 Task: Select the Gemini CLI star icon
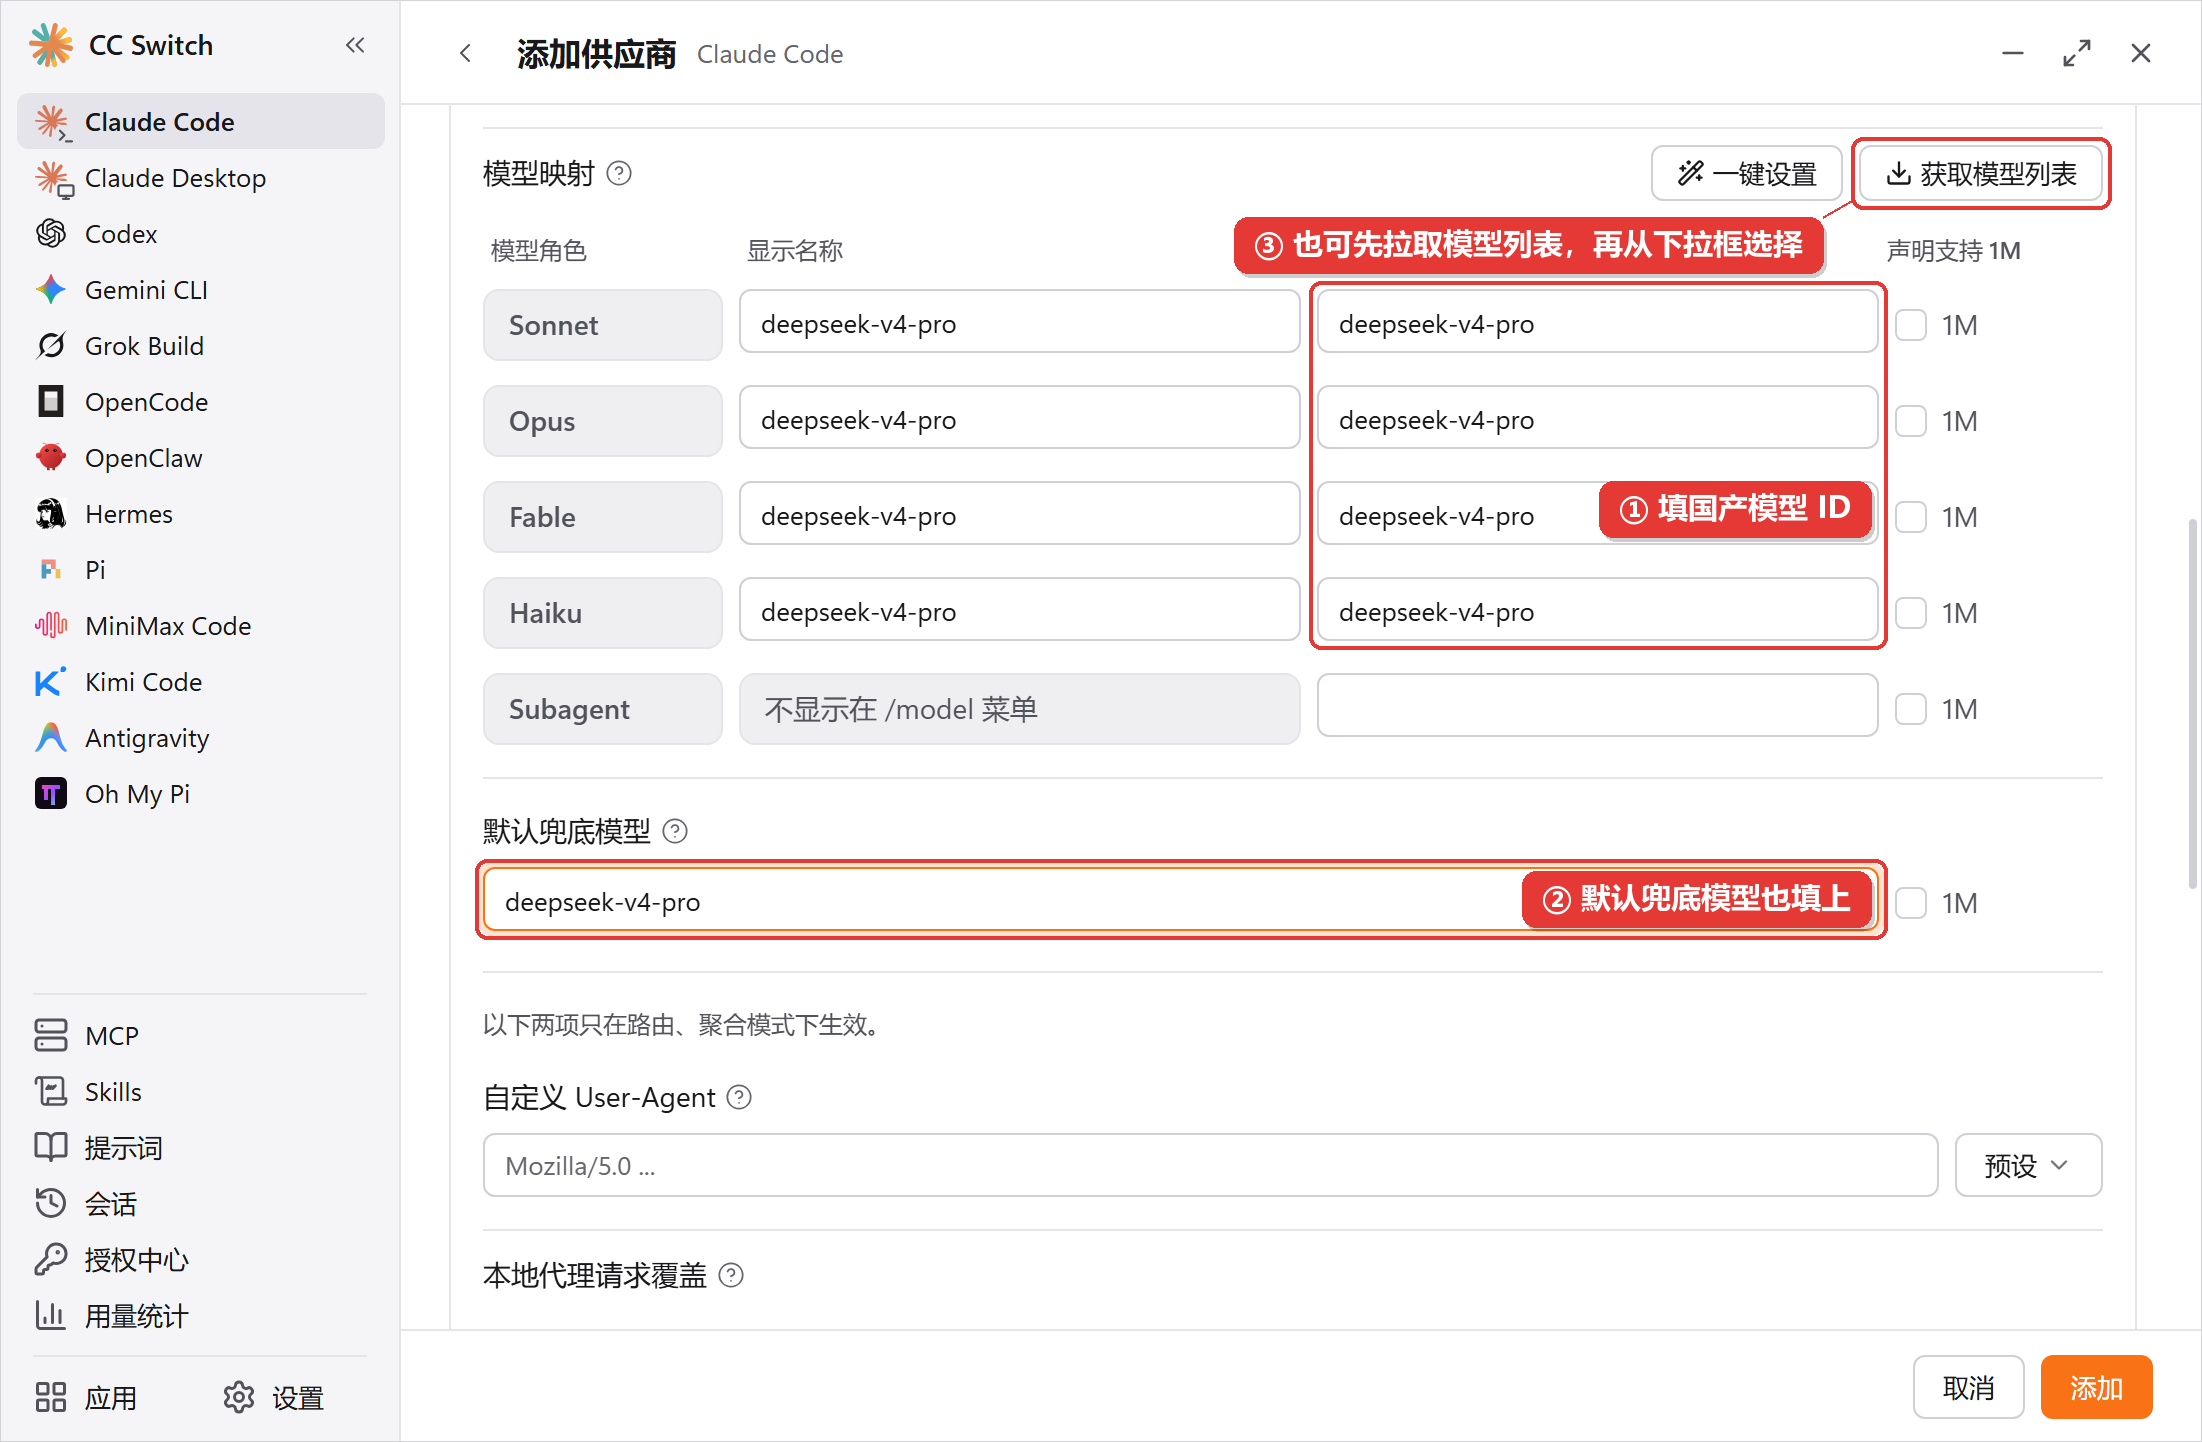click(x=51, y=290)
